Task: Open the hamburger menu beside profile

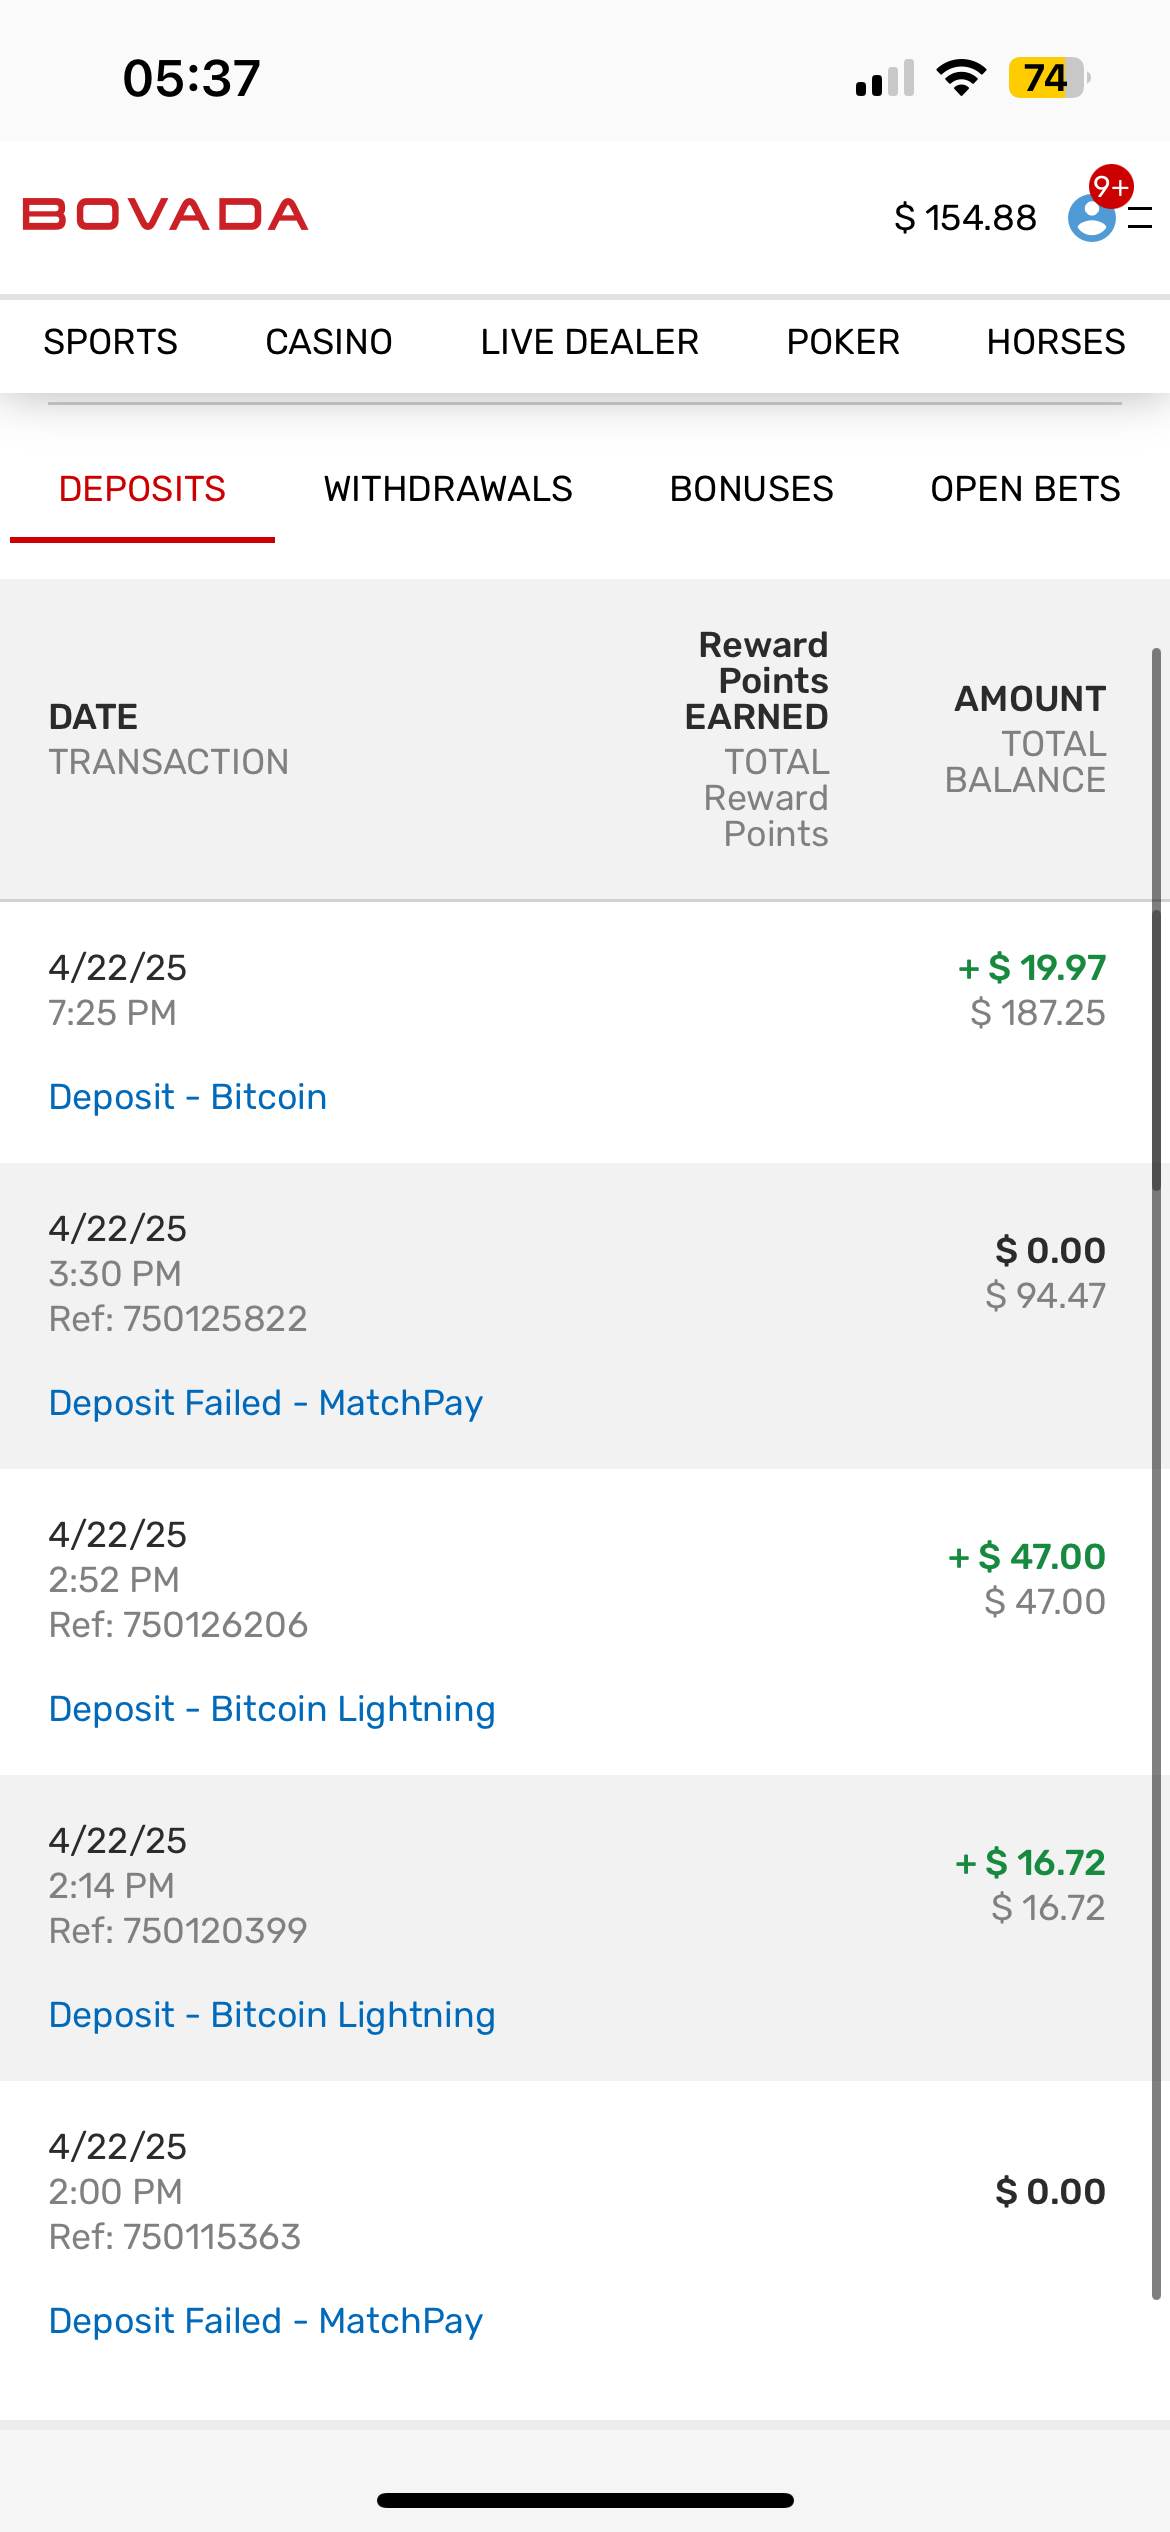Action: tap(1141, 218)
